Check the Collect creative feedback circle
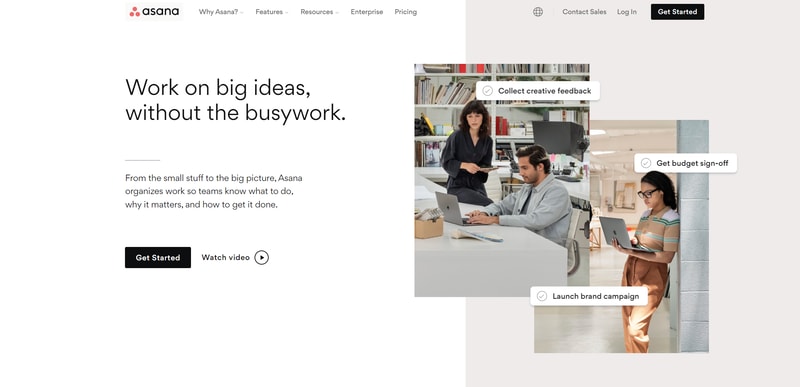 [488, 91]
